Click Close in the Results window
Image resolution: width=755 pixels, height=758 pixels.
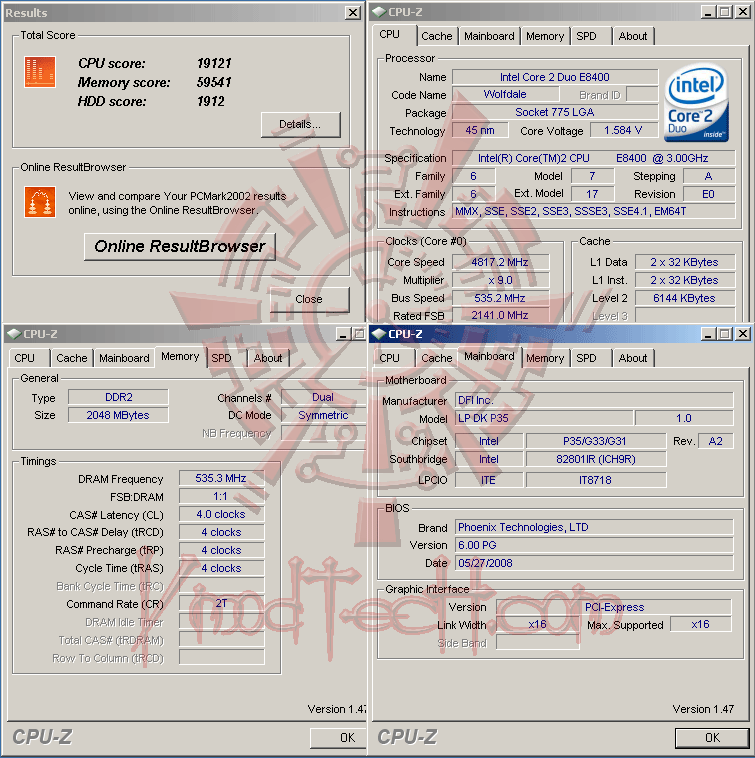click(x=309, y=299)
